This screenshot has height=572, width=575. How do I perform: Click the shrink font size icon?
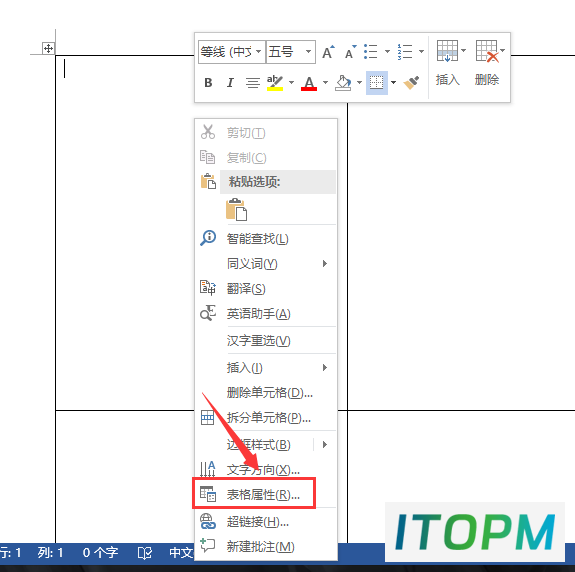click(x=351, y=52)
